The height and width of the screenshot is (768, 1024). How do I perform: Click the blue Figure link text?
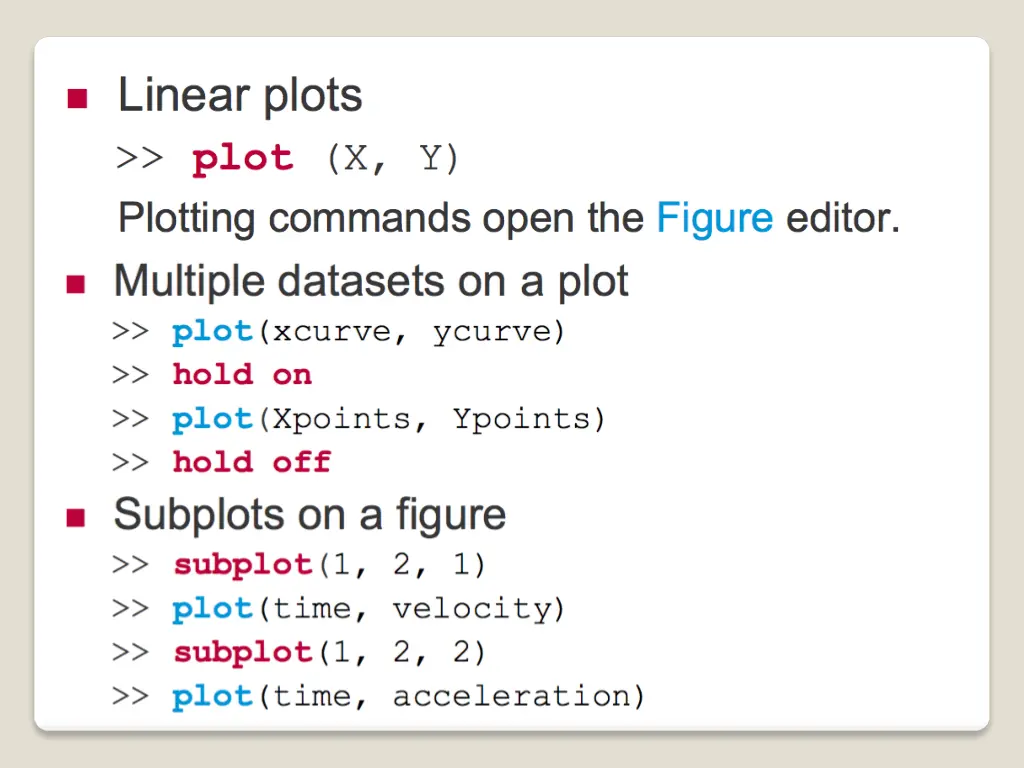point(714,217)
